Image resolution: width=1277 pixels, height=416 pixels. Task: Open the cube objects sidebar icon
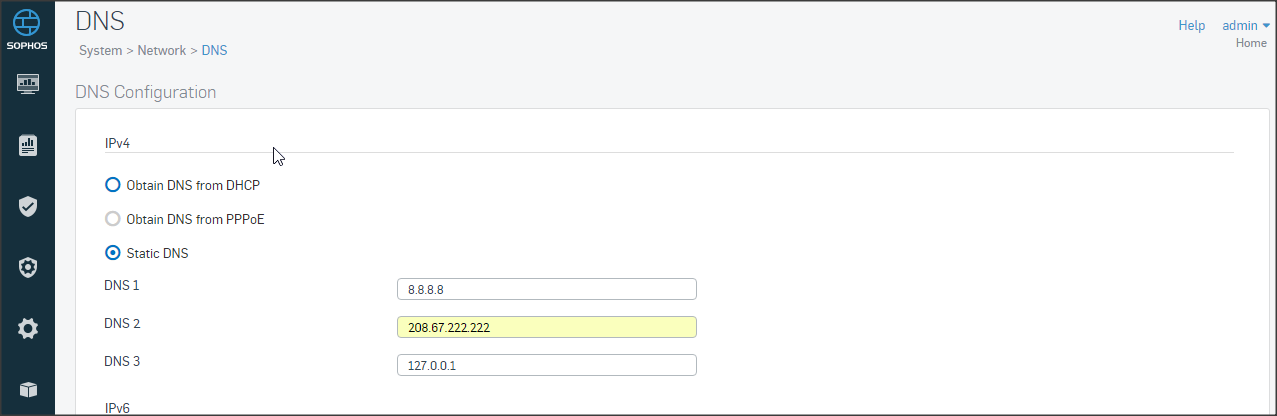click(x=28, y=389)
